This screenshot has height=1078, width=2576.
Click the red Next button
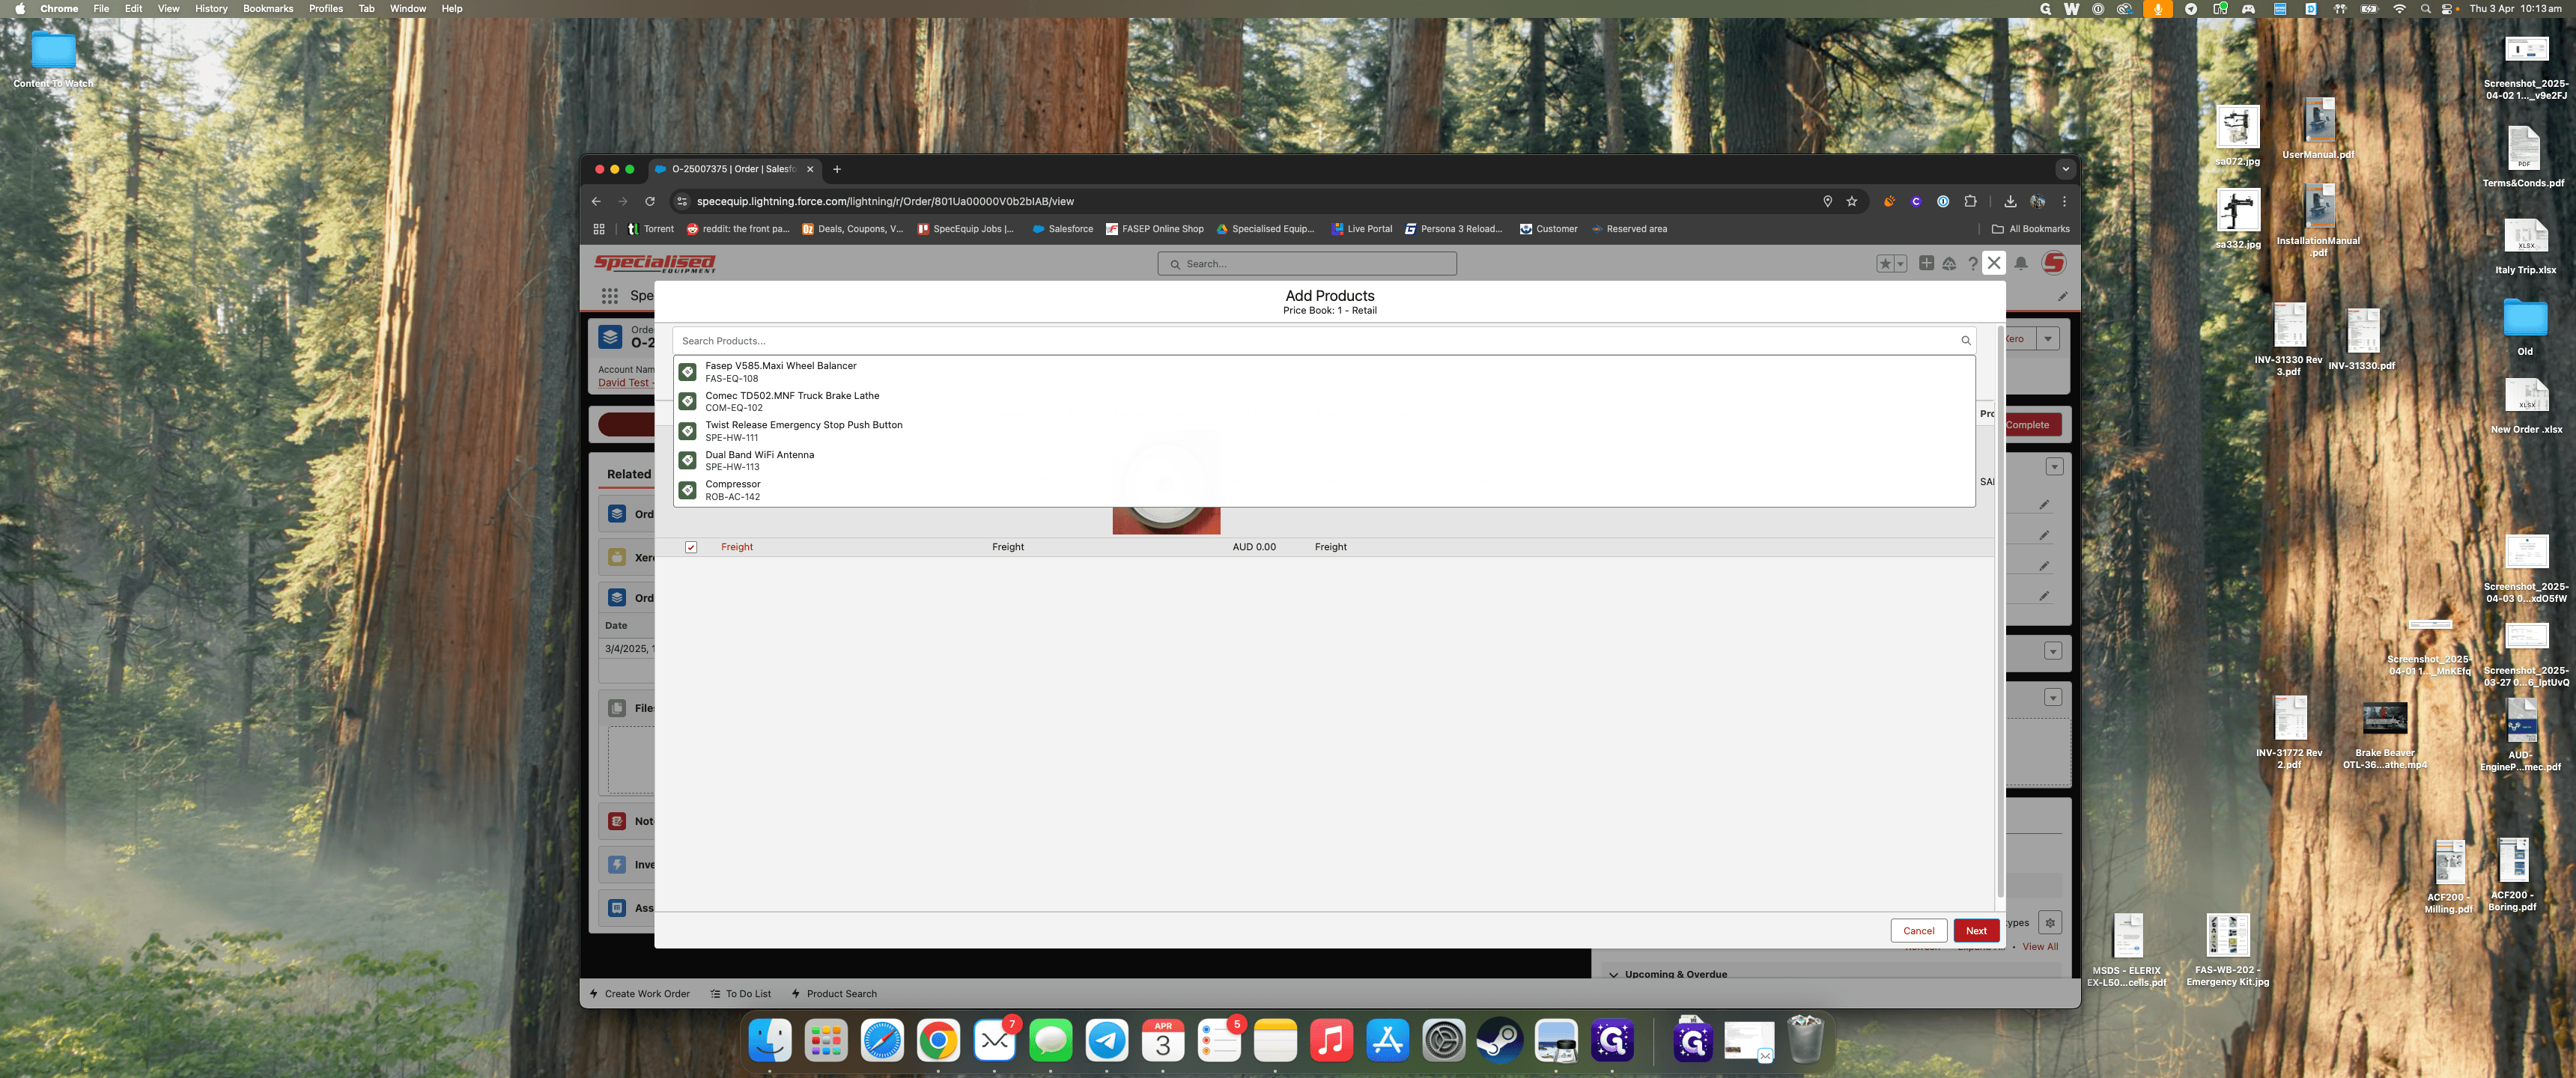pyautogui.click(x=1976, y=930)
